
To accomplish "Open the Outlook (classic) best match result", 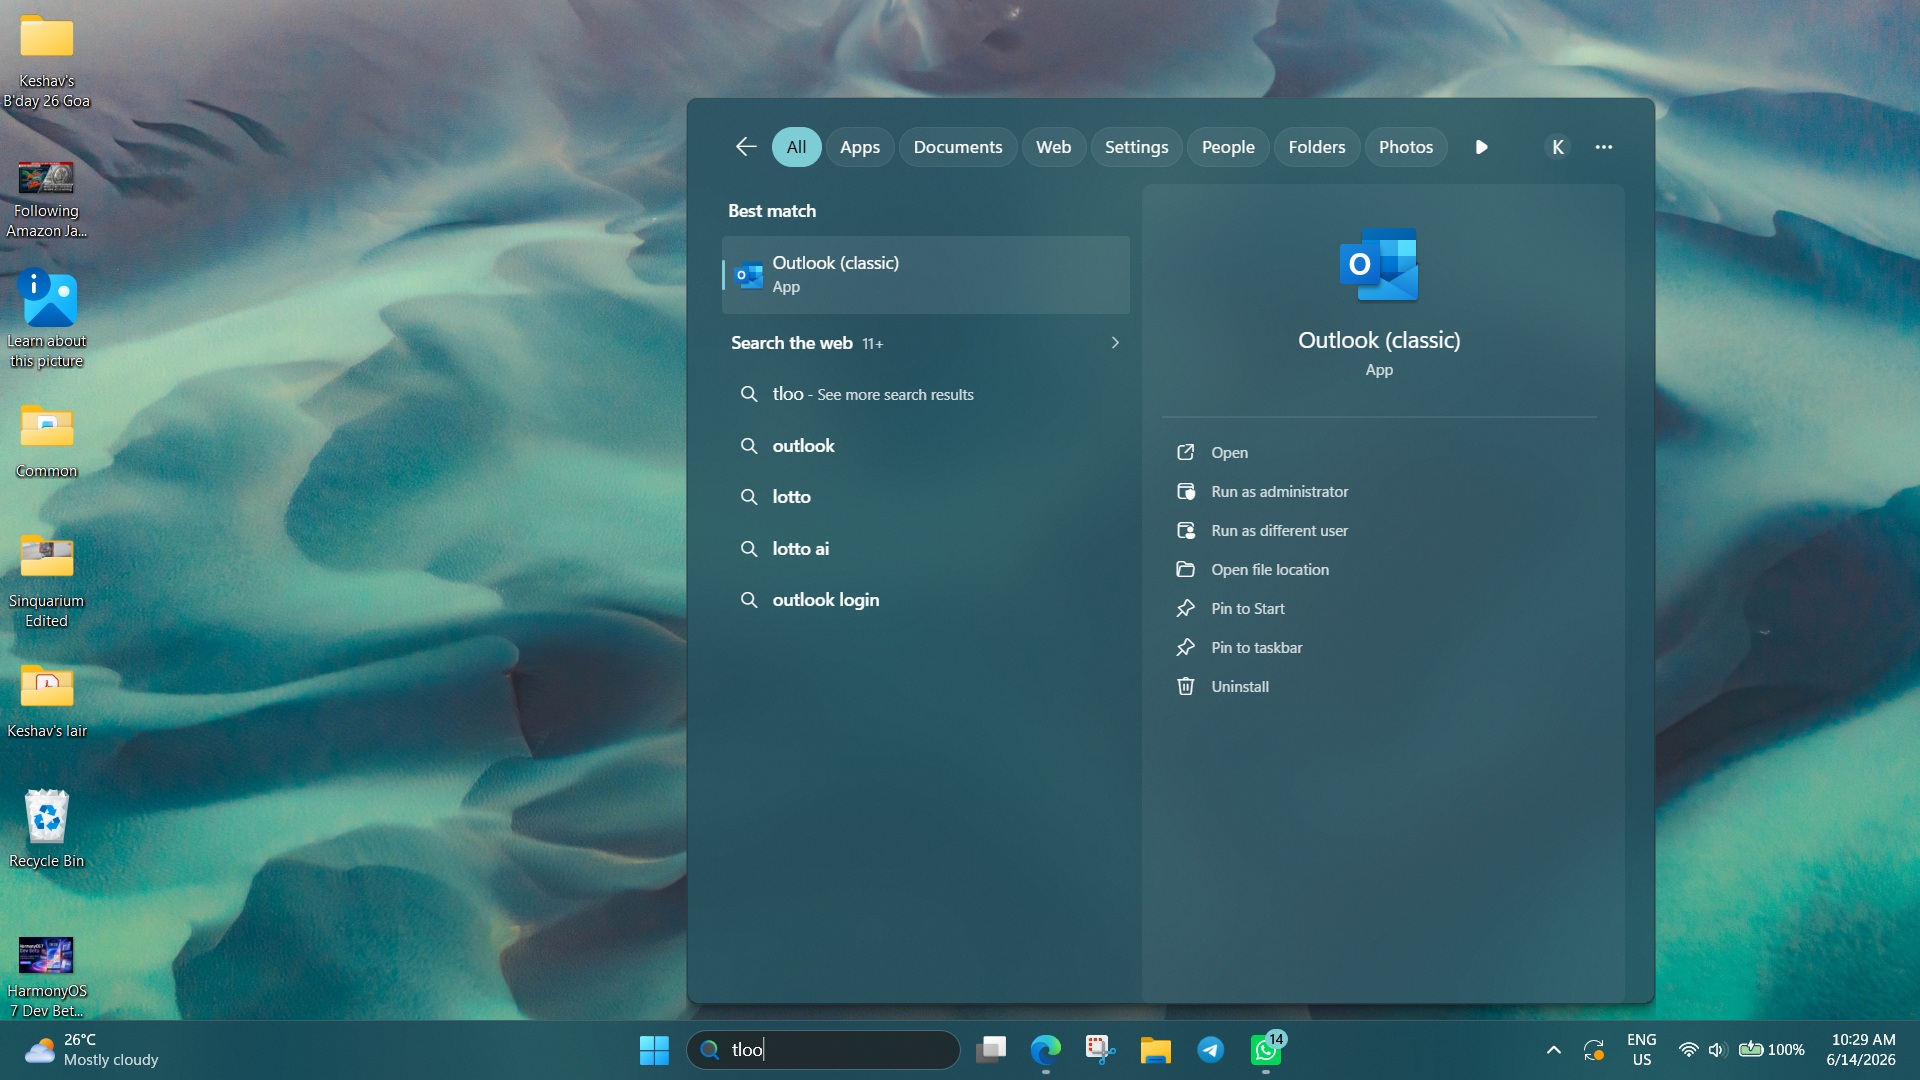I will pos(926,275).
